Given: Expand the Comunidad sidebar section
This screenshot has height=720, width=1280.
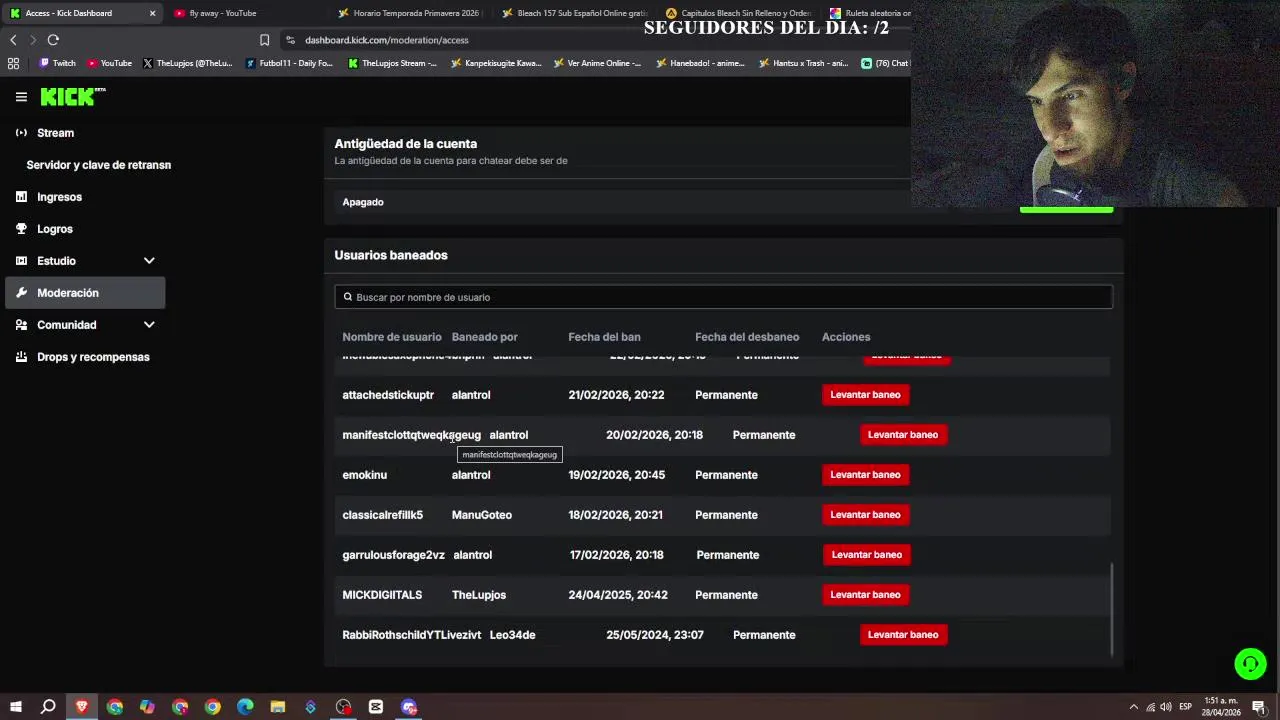Looking at the screenshot, I should [149, 325].
